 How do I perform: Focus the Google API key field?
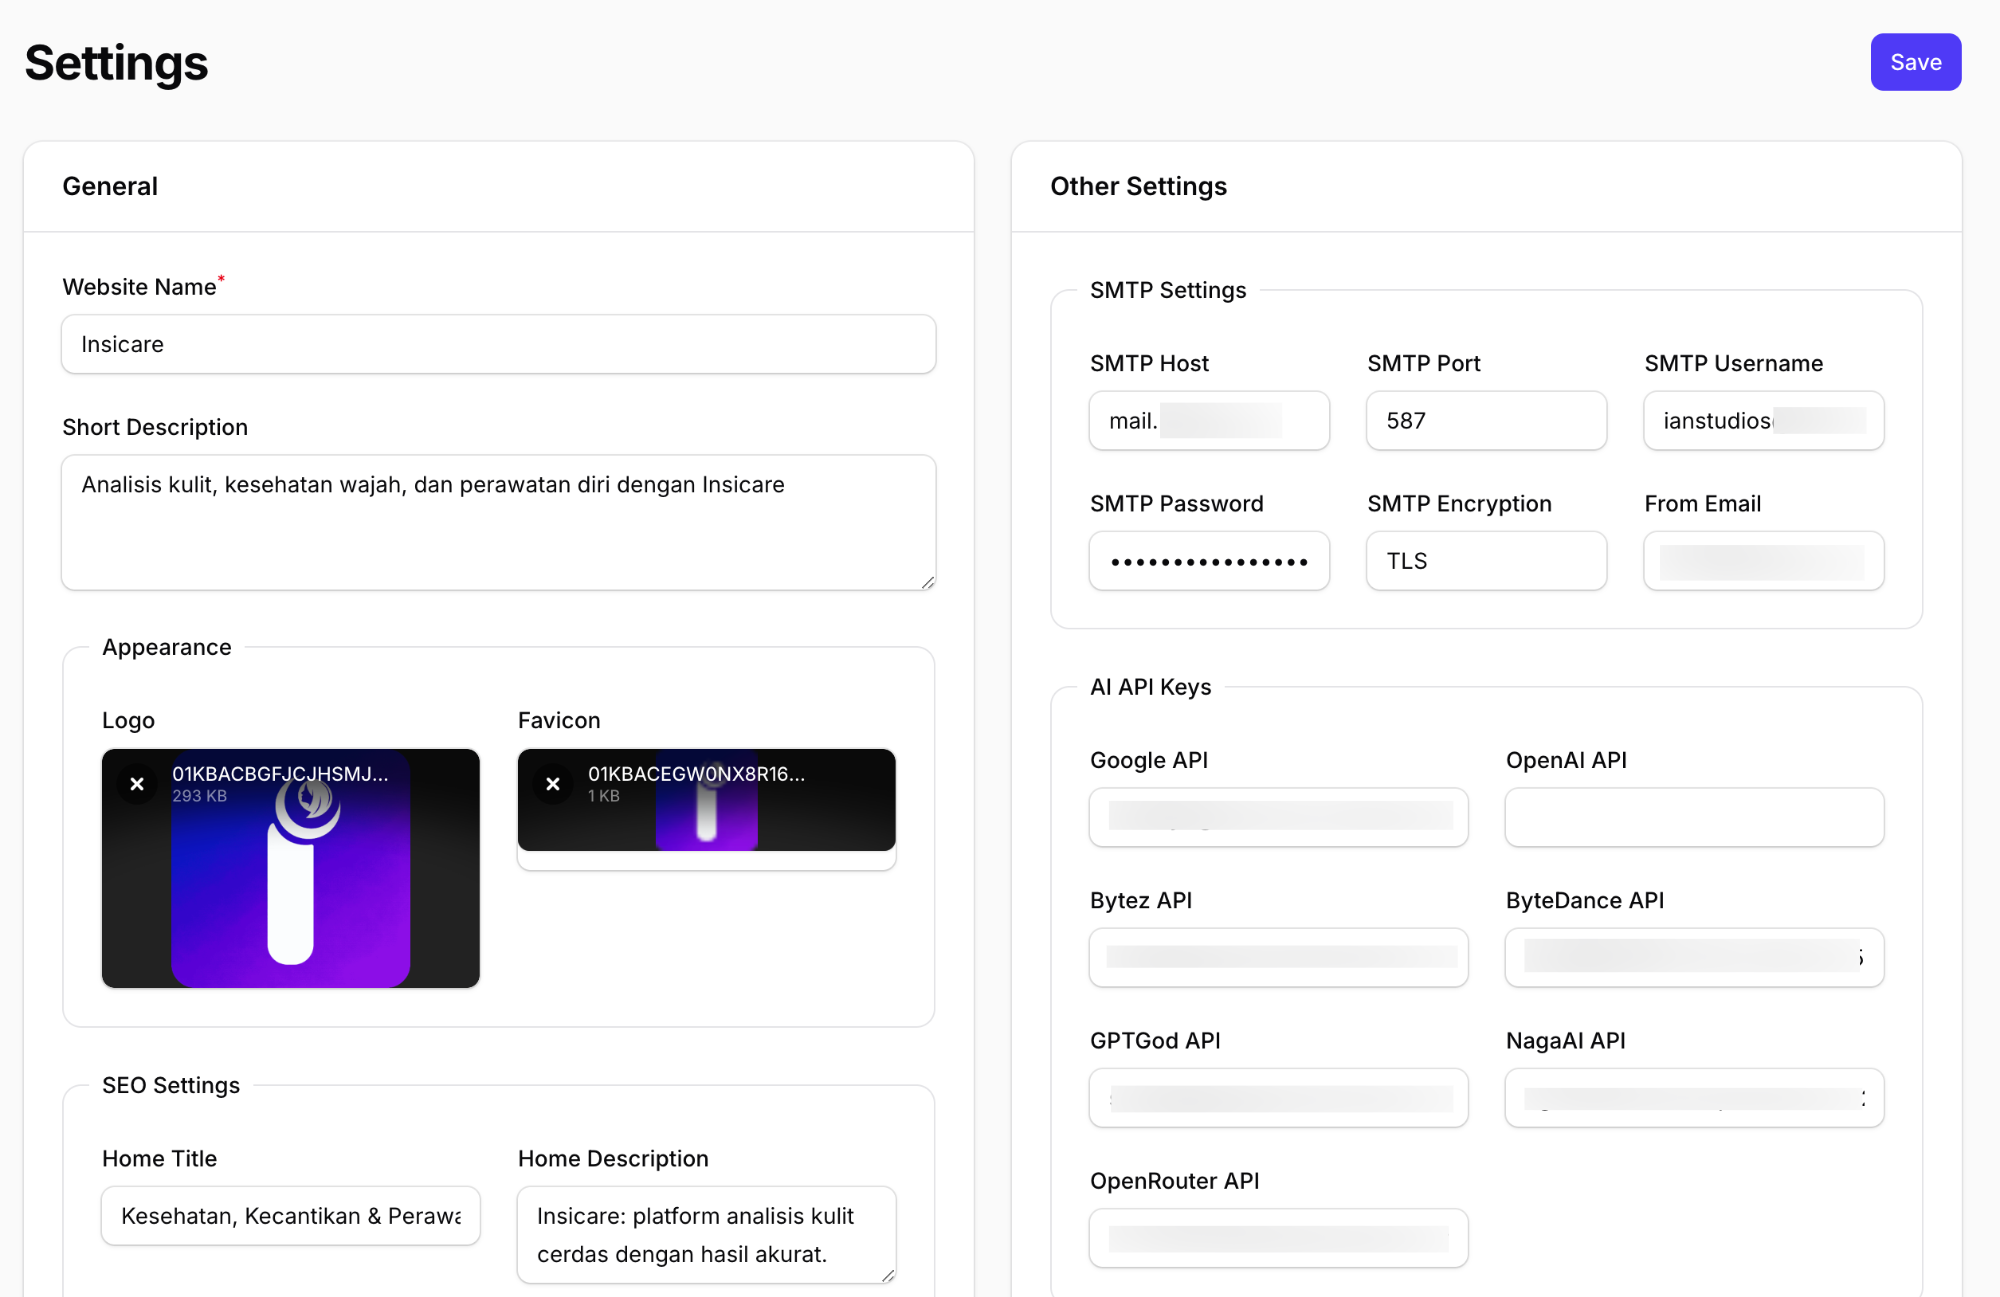click(x=1278, y=817)
